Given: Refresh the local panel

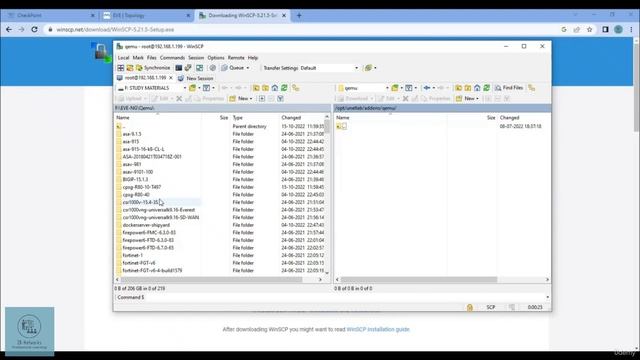Looking at the screenshot, I should click(284, 88).
